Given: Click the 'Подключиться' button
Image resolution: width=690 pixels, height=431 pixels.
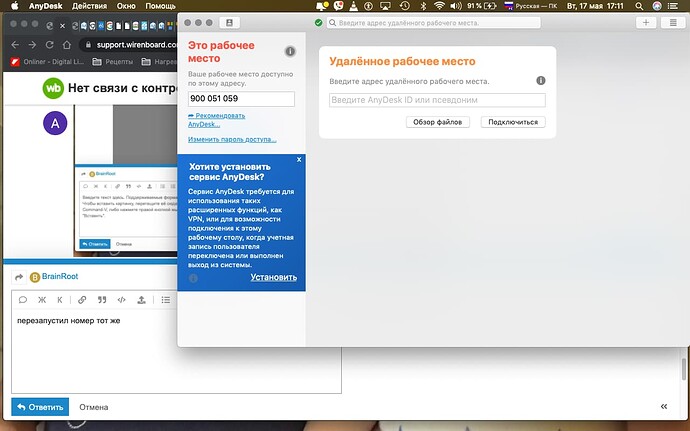Looking at the screenshot, I should tap(513, 122).
